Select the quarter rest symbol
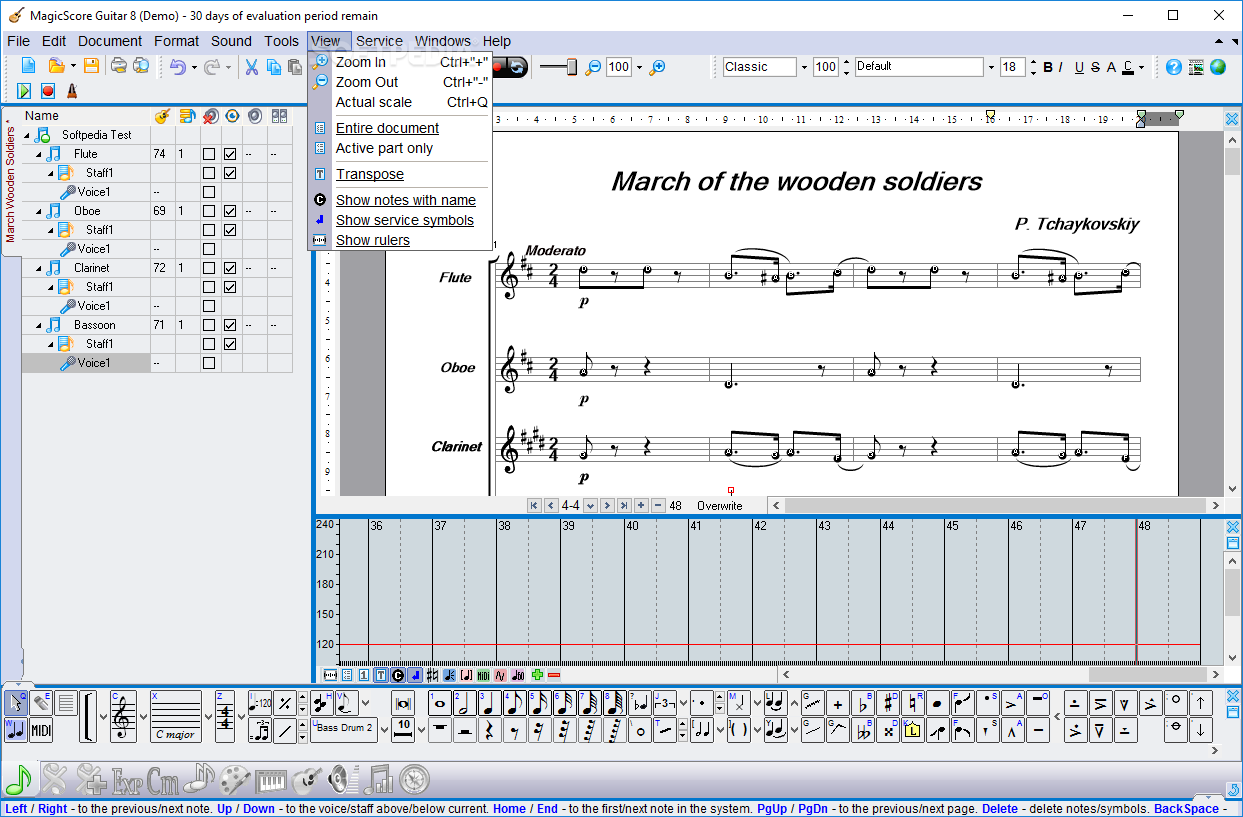The image size is (1243, 817). click(490, 730)
